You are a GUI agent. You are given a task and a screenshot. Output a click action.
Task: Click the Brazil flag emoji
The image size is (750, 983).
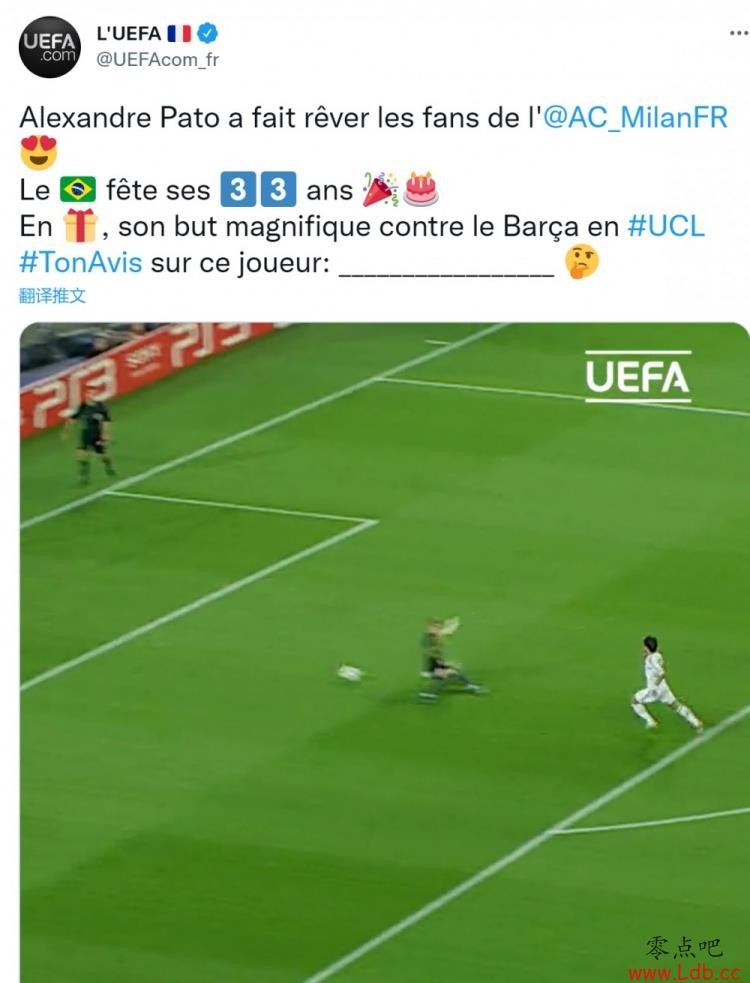click(x=78, y=189)
